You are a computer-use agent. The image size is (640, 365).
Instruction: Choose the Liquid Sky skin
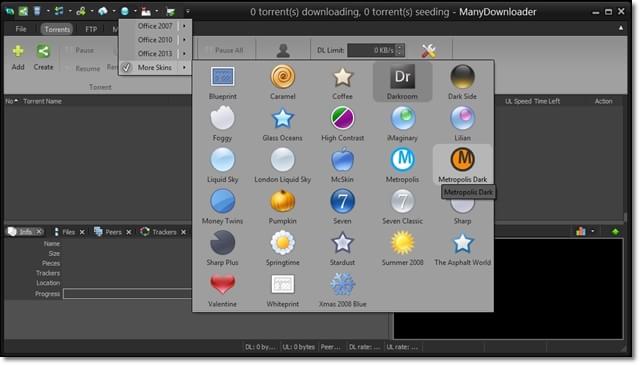pos(222,160)
